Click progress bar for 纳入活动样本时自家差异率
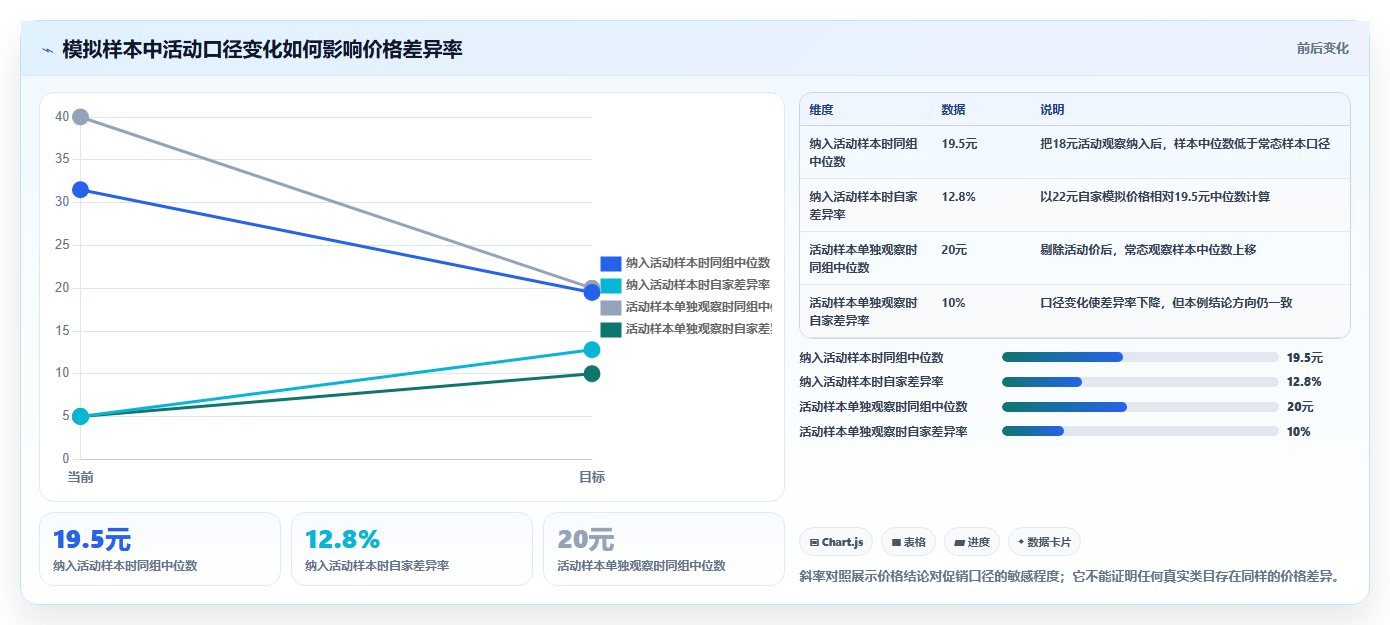The image size is (1390, 625). click(1140, 382)
